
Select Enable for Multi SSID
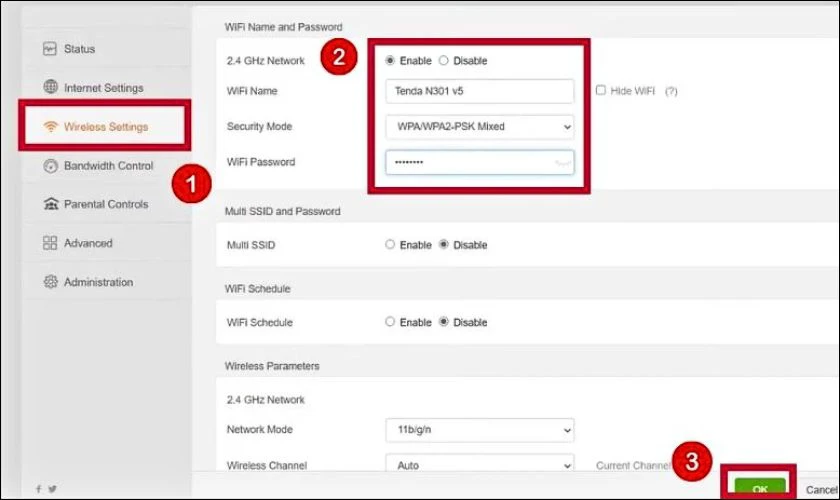(x=390, y=244)
